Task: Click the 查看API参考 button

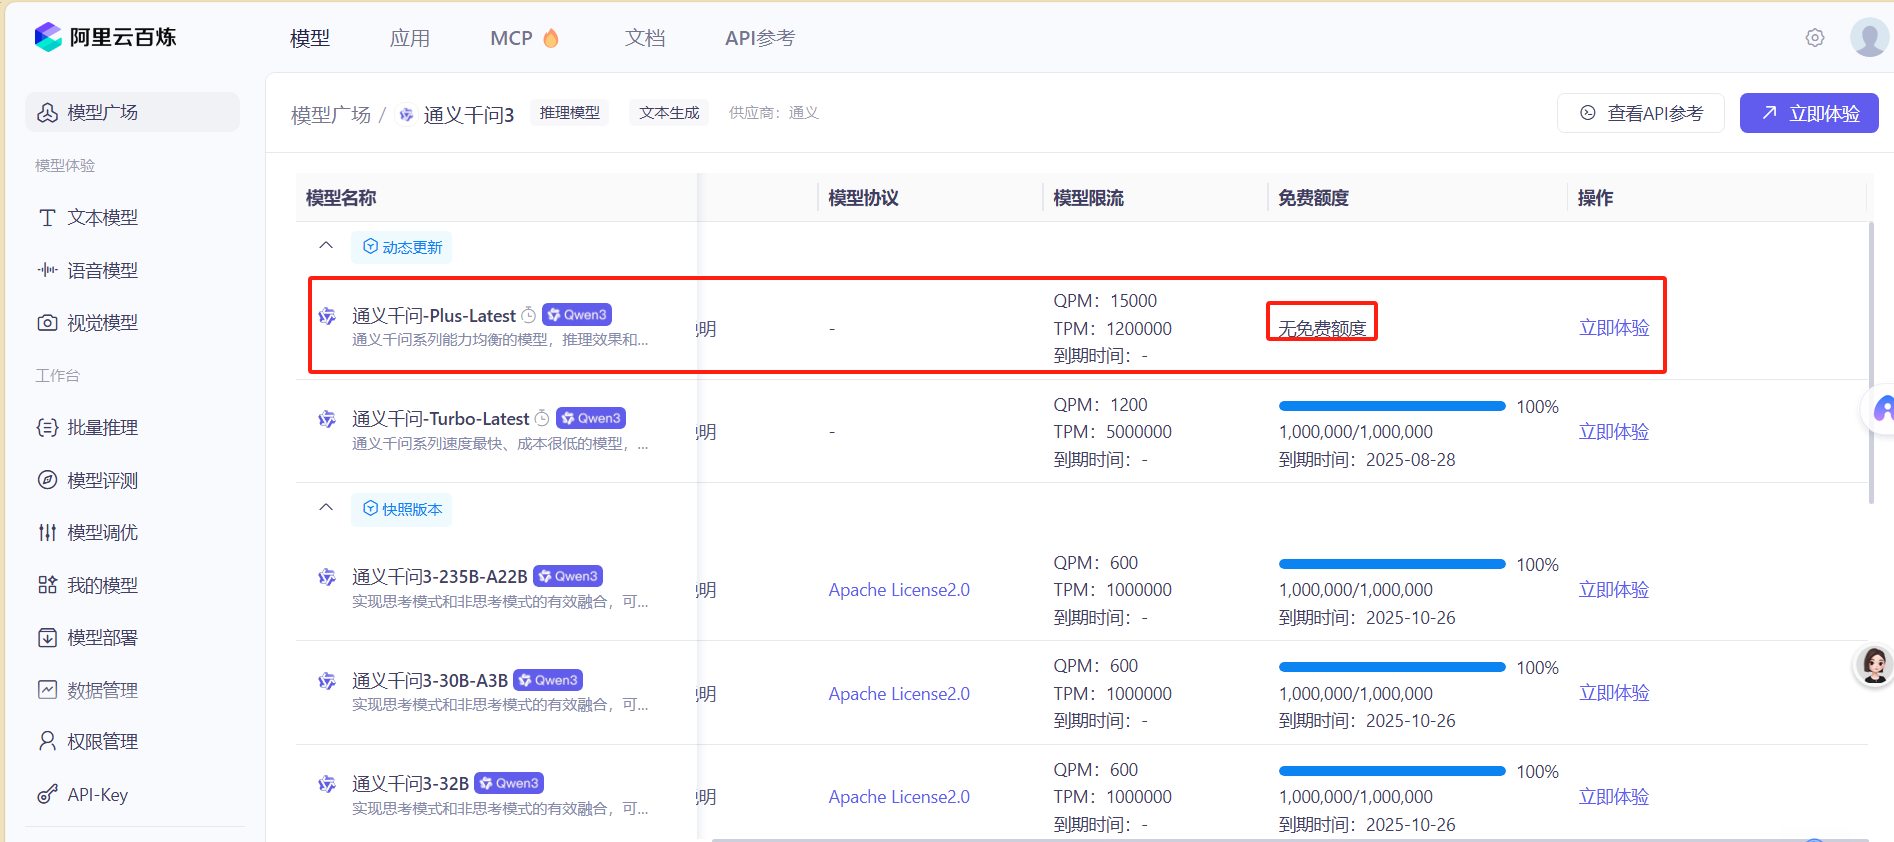Action: (x=1641, y=113)
